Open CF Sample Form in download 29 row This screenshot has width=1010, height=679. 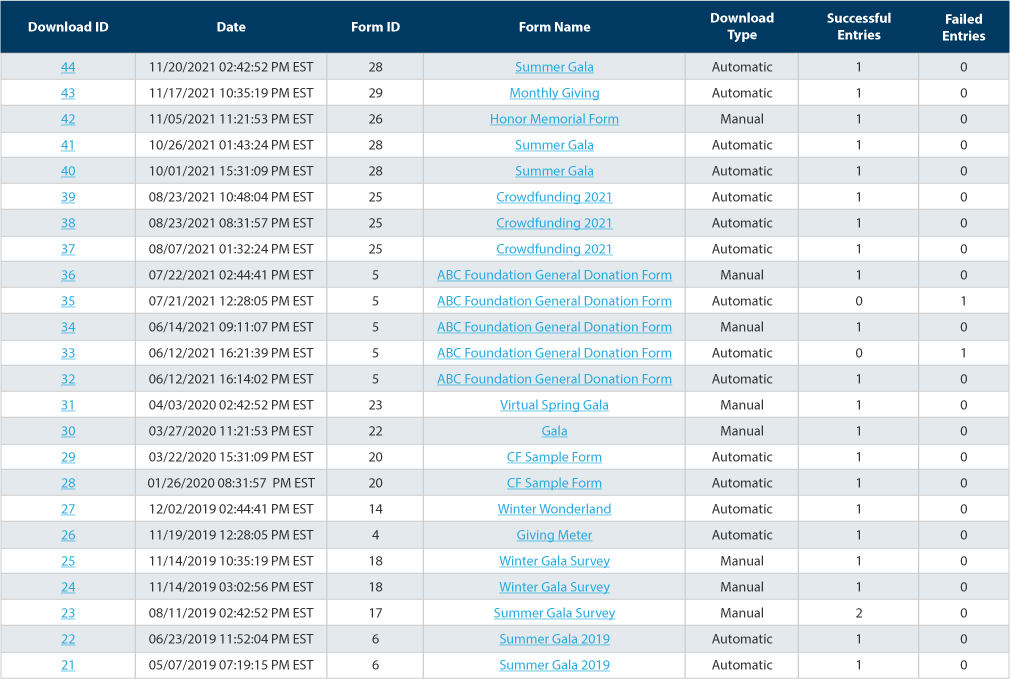pos(554,457)
